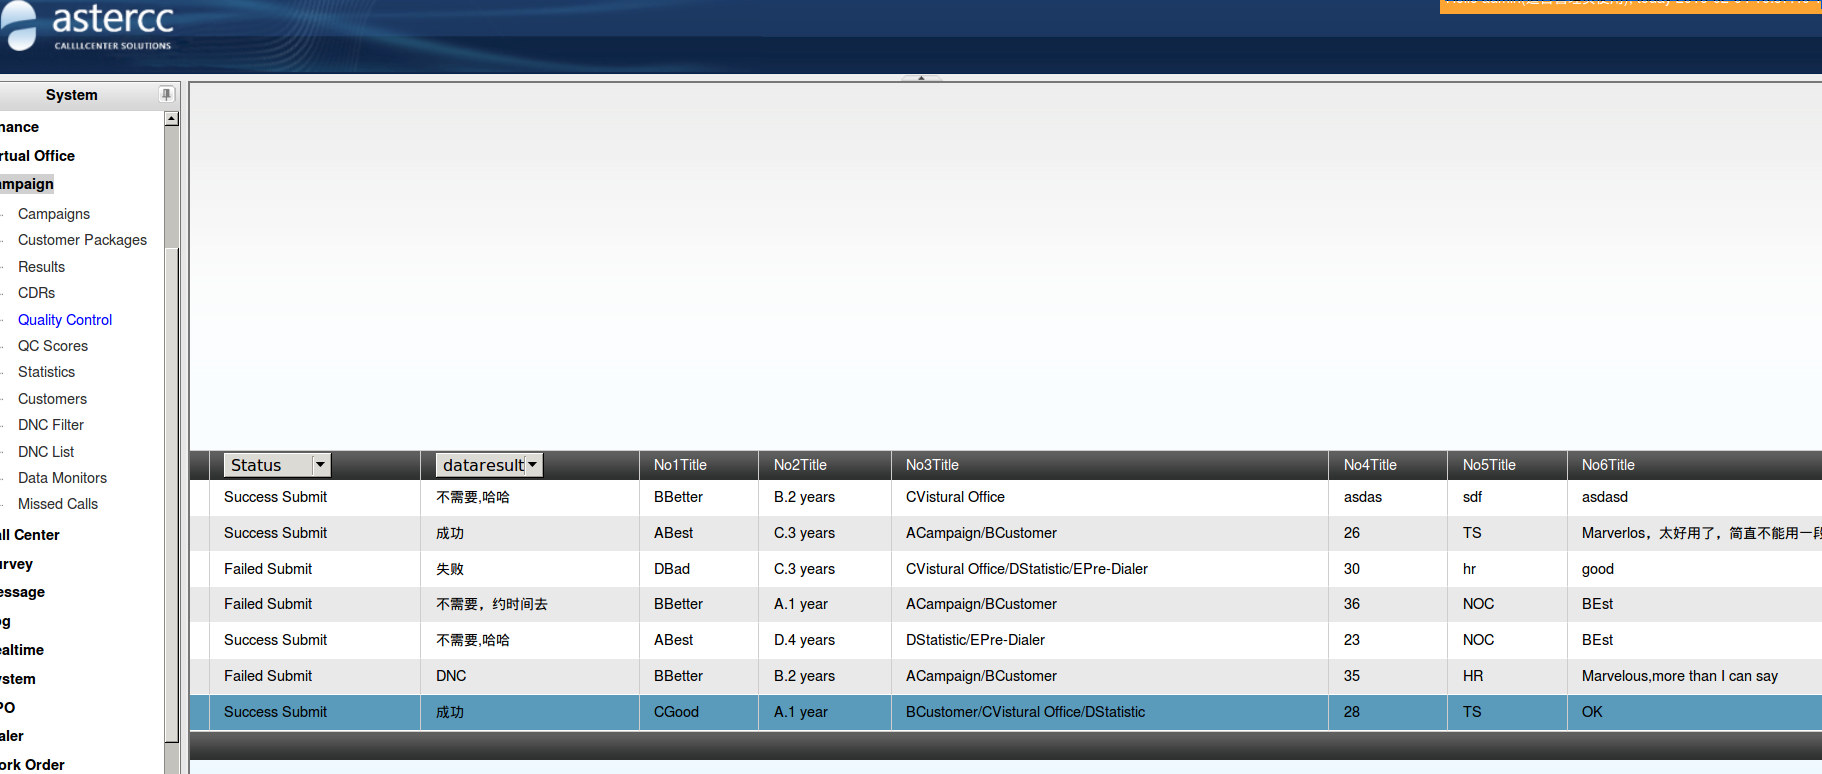This screenshot has width=1822, height=774.
Task: Open Customer Packages menu item
Action: (82, 240)
